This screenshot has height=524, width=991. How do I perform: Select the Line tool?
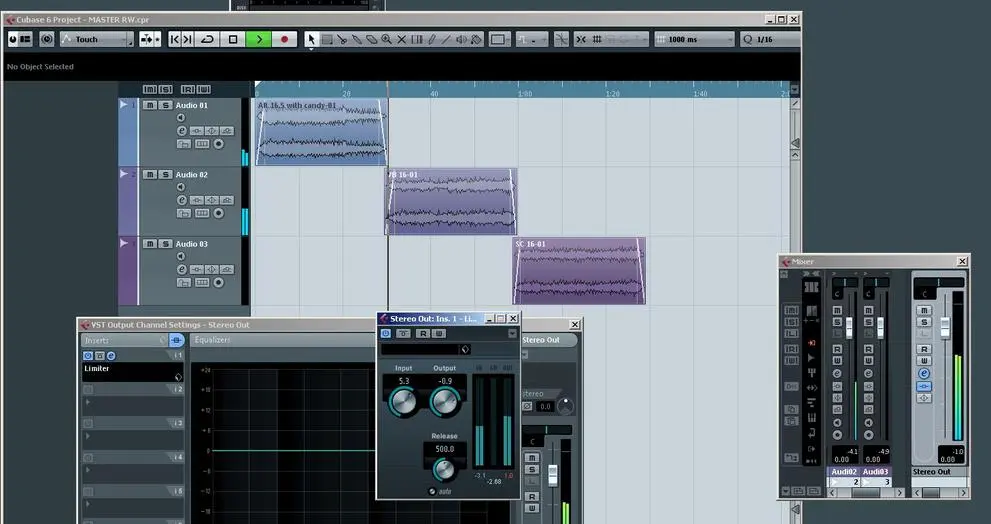(x=446, y=39)
